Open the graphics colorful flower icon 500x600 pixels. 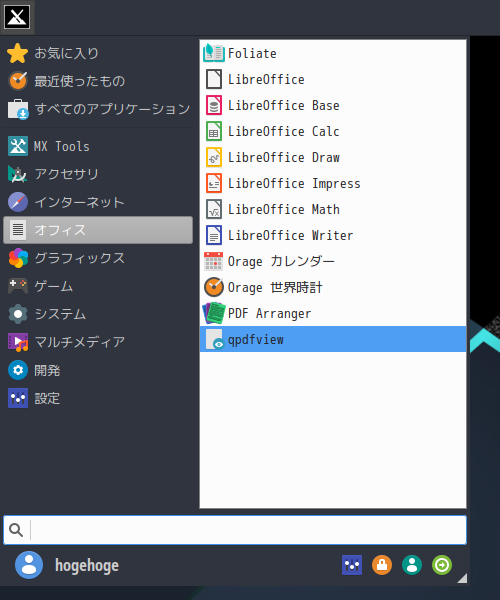point(18,258)
